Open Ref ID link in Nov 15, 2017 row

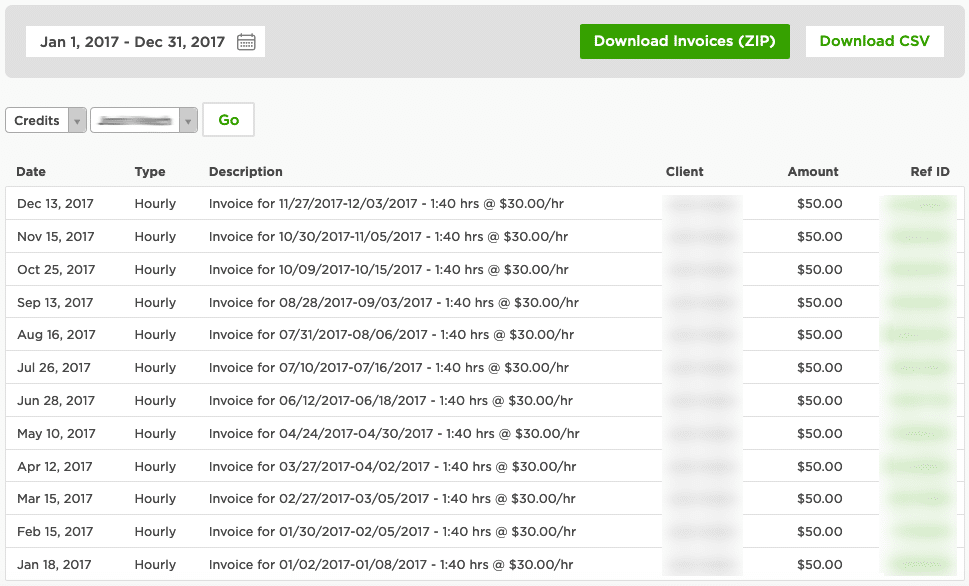tap(918, 237)
